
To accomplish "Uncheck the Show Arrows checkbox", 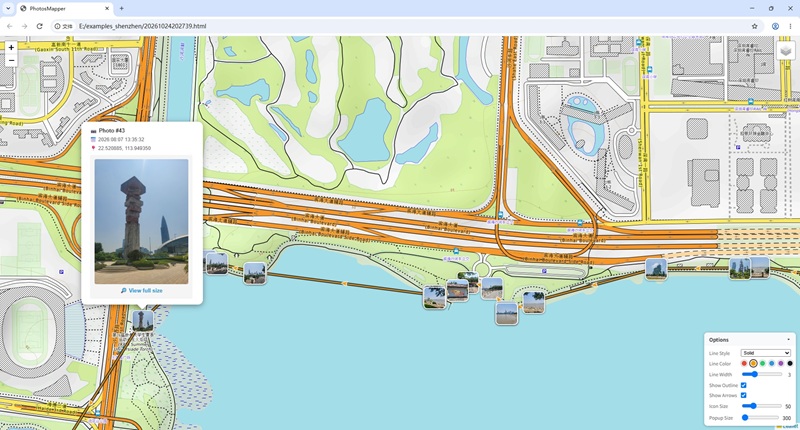I will [743, 395].
